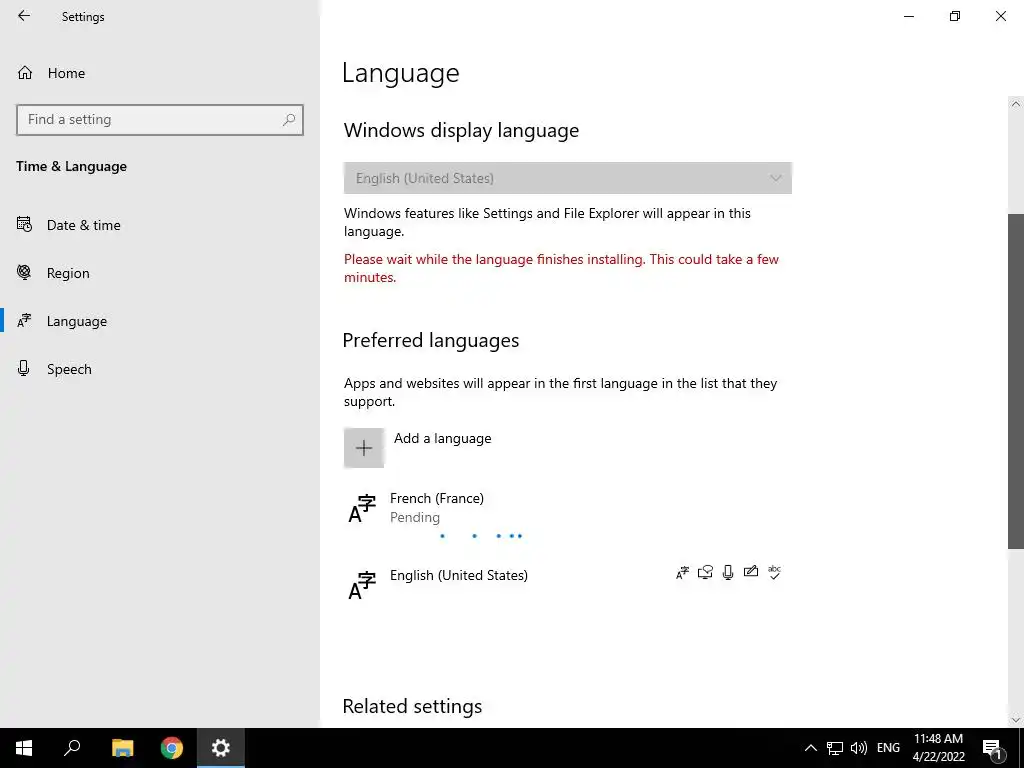The width and height of the screenshot is (1024, 768).
Task: Close the Settings window
Action: tap(1000, 16)
